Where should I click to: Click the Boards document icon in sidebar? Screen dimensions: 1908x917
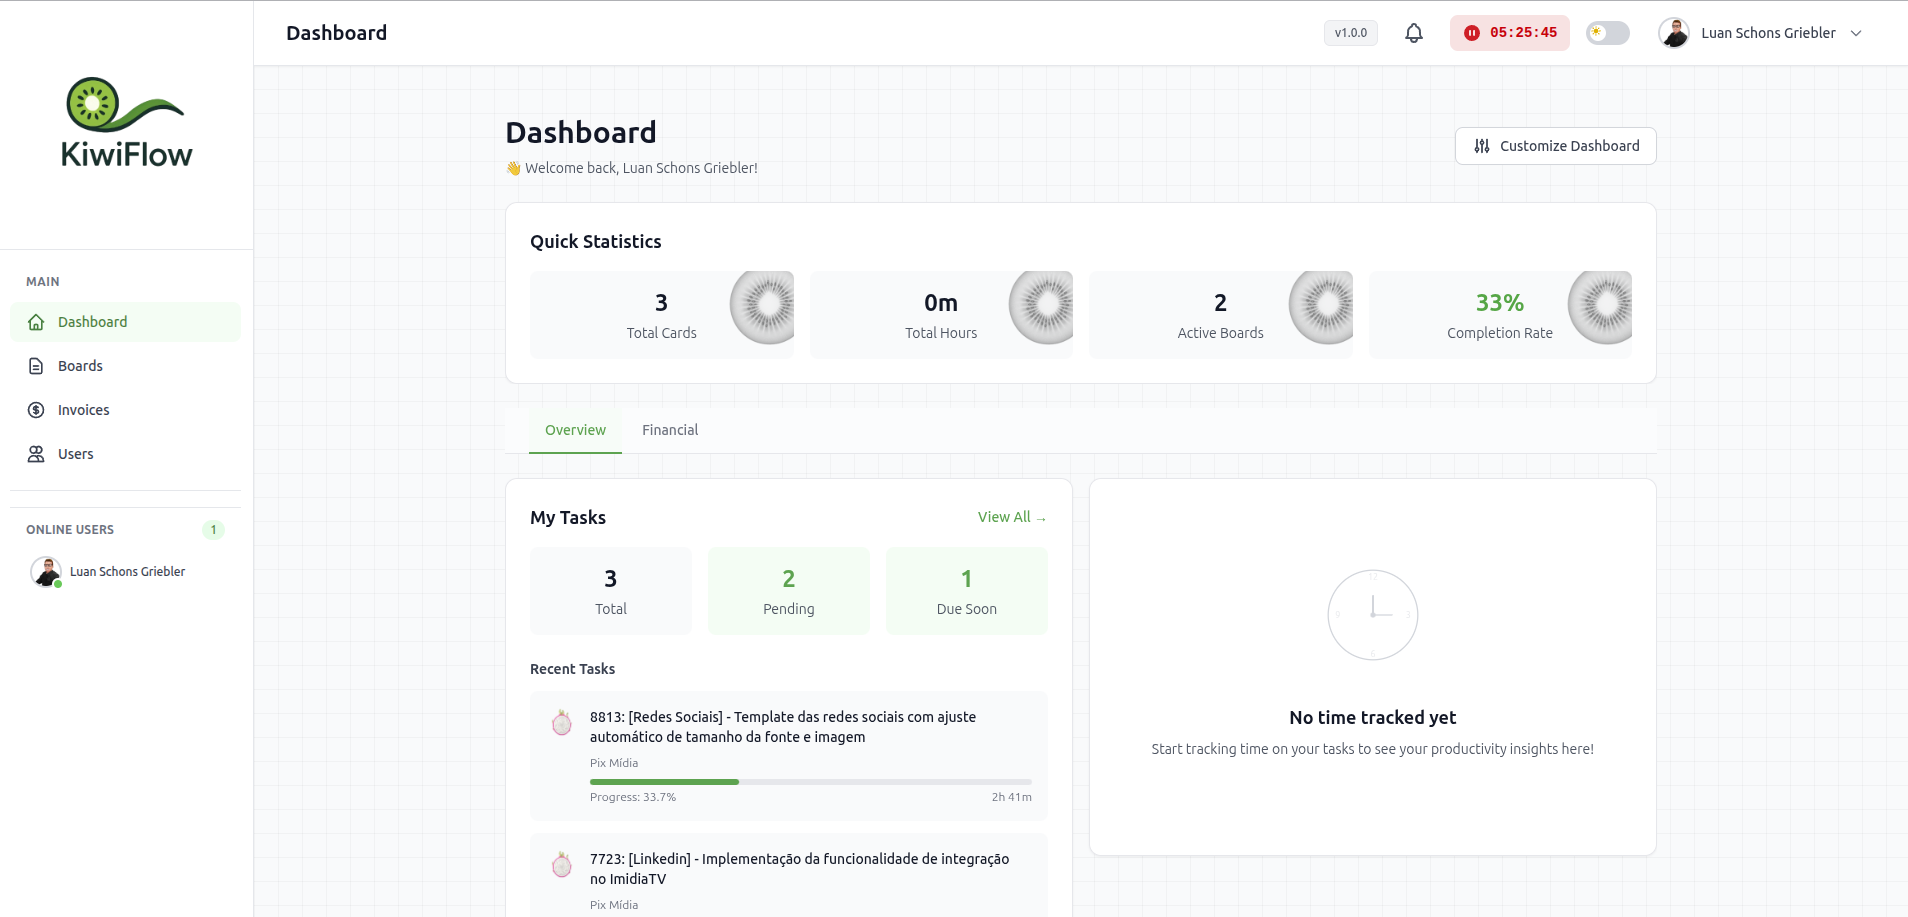pyautogui.click(x=36, y=366)
